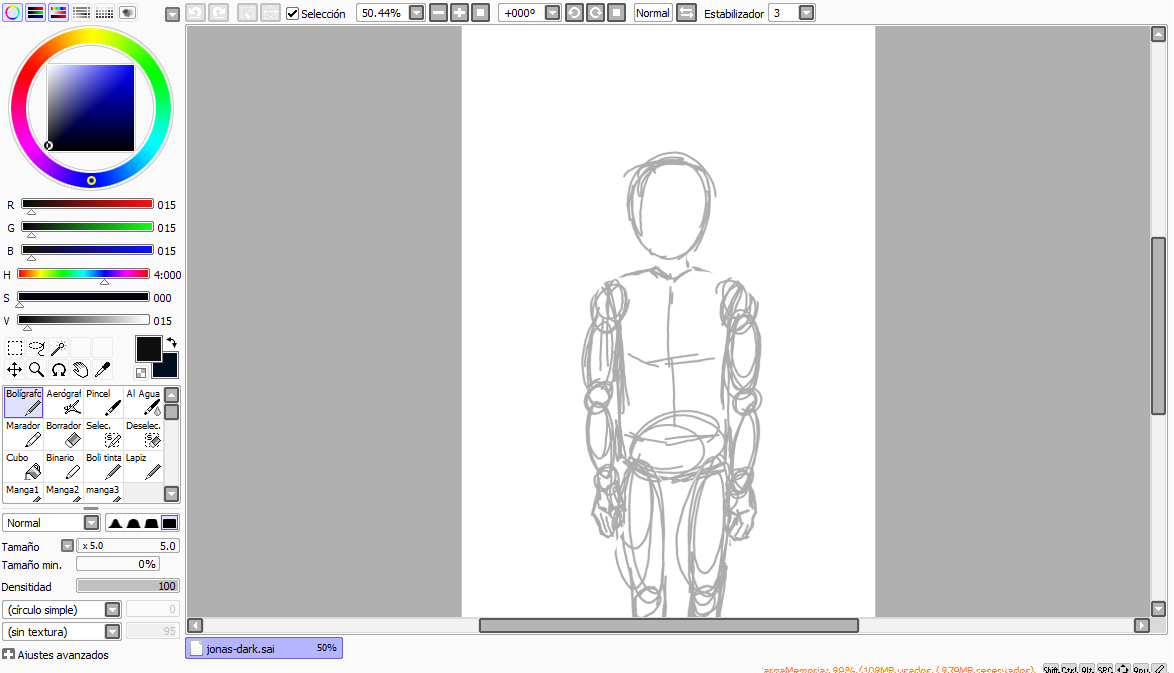Open the zoom percentage dropdown
The width and height of the screenshot is (1174, 673).
(x=417, y=13)
